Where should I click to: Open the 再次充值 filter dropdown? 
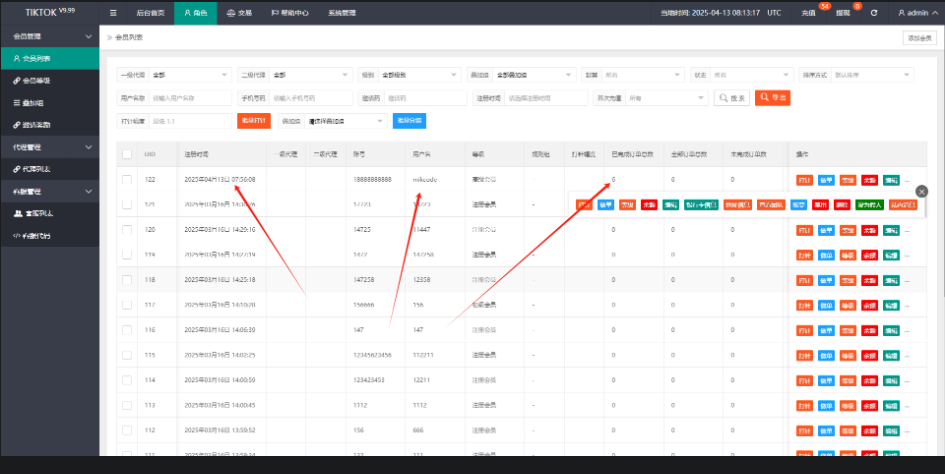click(x=666, y=98)
